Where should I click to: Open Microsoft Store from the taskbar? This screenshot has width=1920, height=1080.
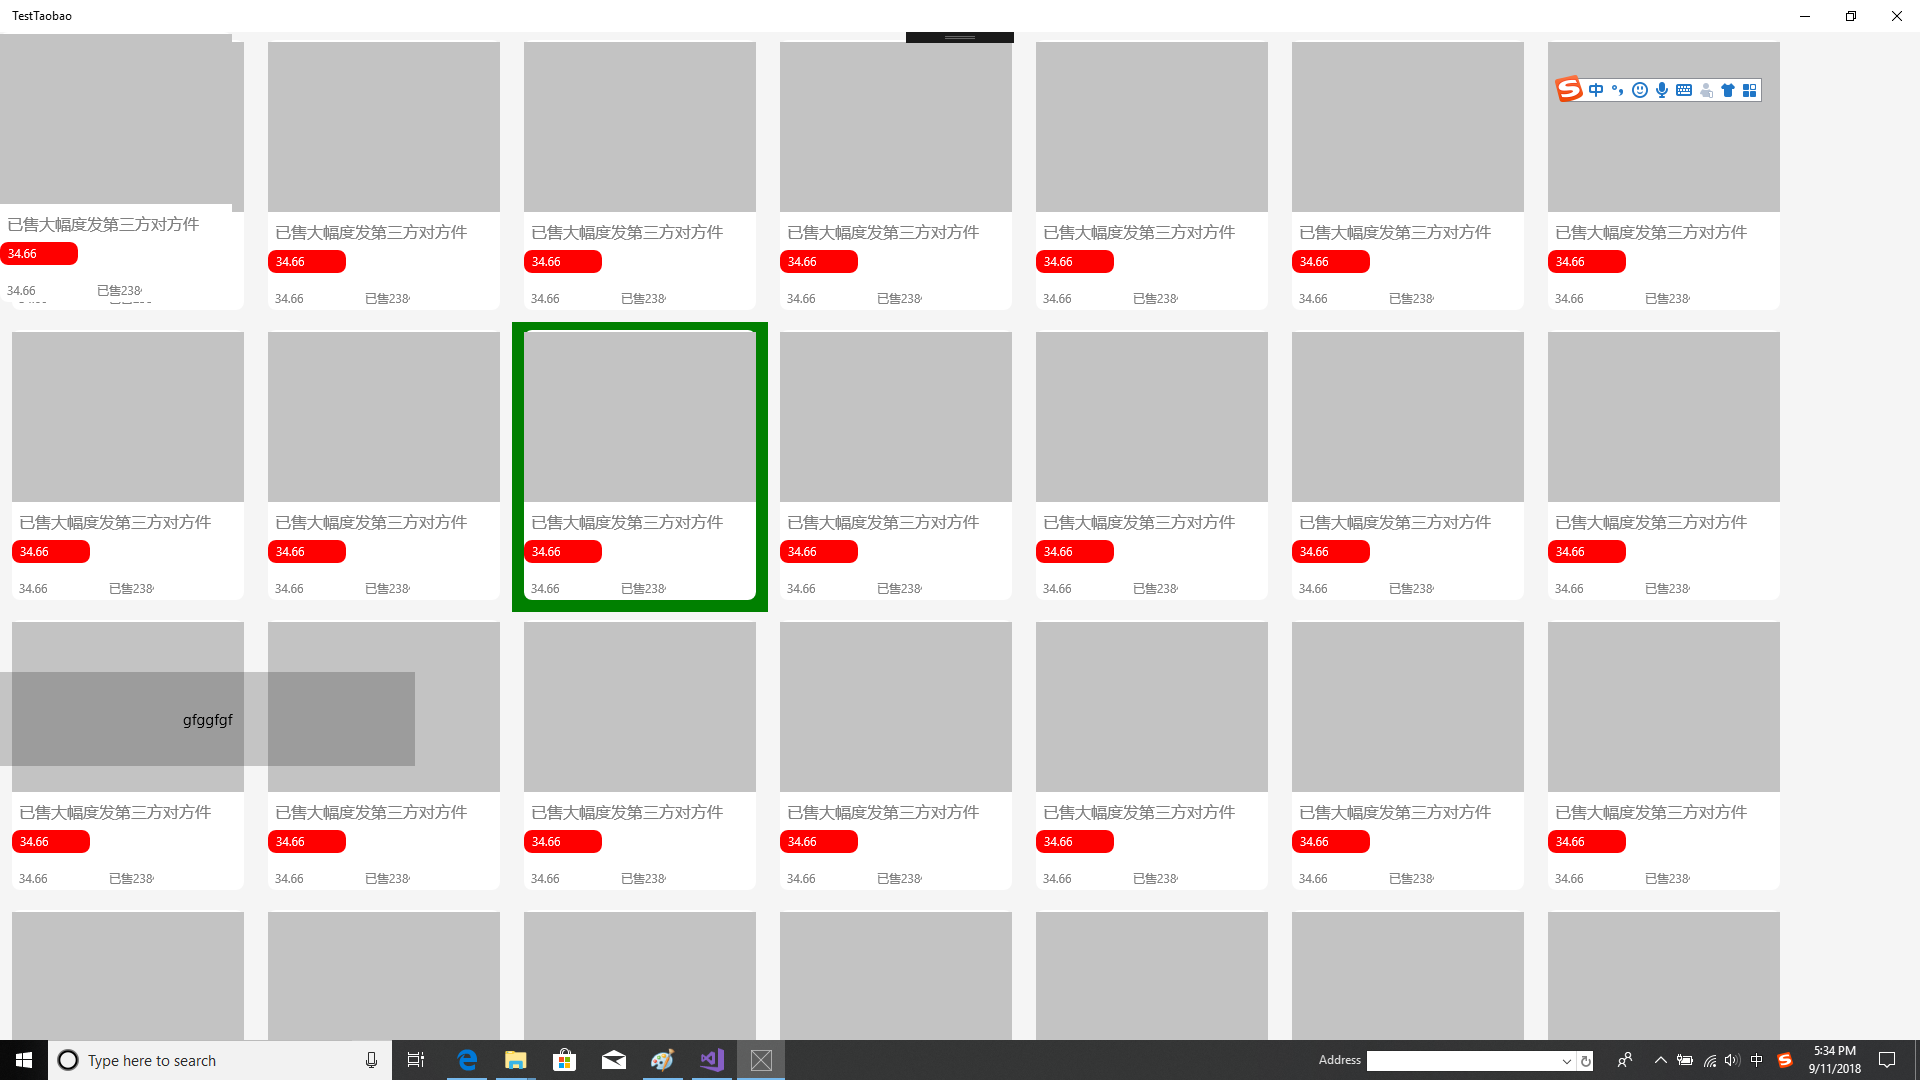565,1060
